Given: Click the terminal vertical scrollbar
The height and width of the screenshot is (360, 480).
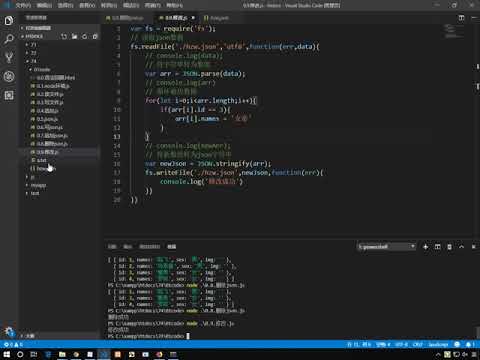Looking at the screenshot, I should (478, 332).
